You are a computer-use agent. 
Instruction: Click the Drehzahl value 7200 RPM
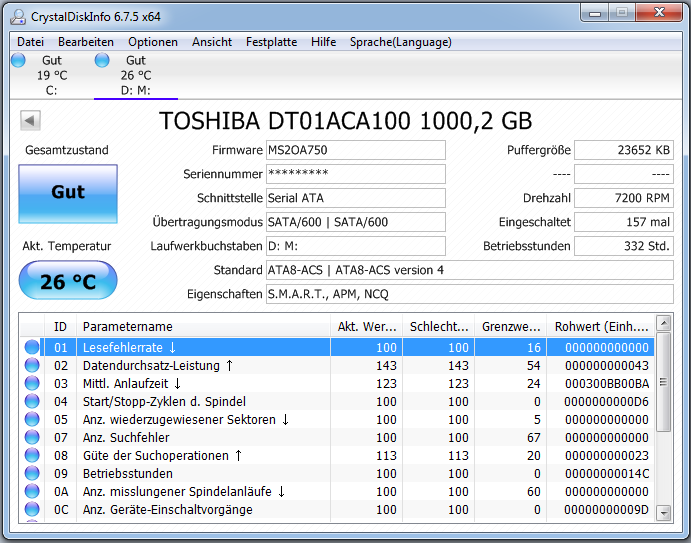coord(624,198)
